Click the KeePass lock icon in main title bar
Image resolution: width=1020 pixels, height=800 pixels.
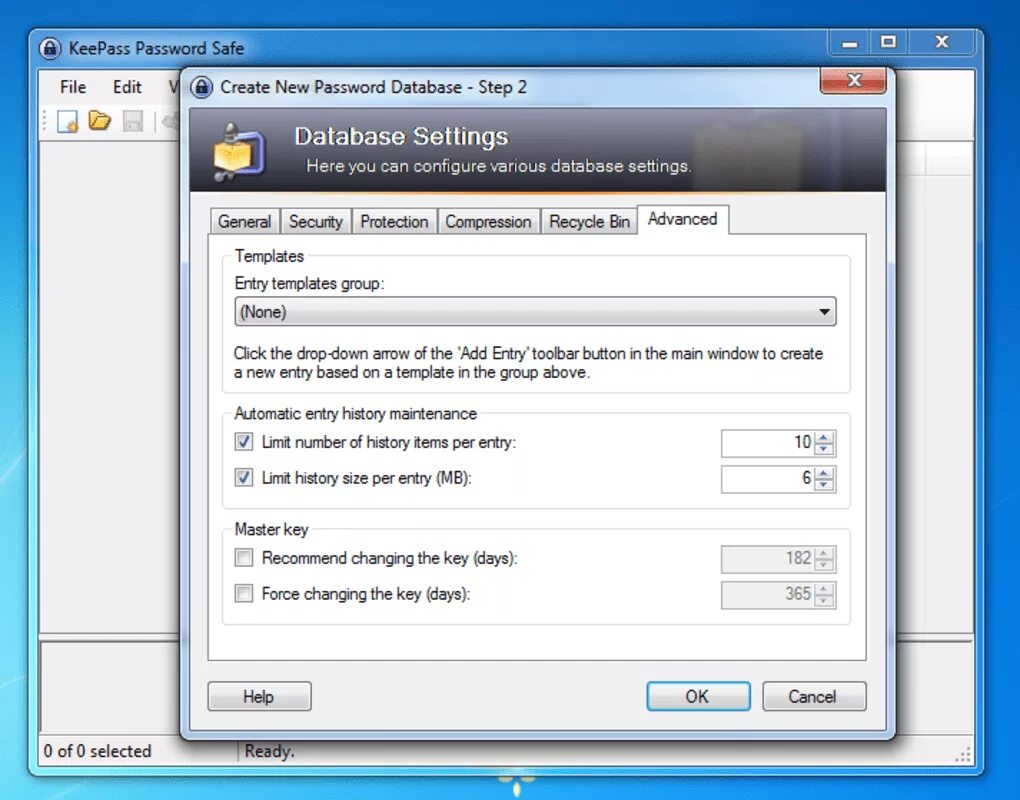coord(50,48)
